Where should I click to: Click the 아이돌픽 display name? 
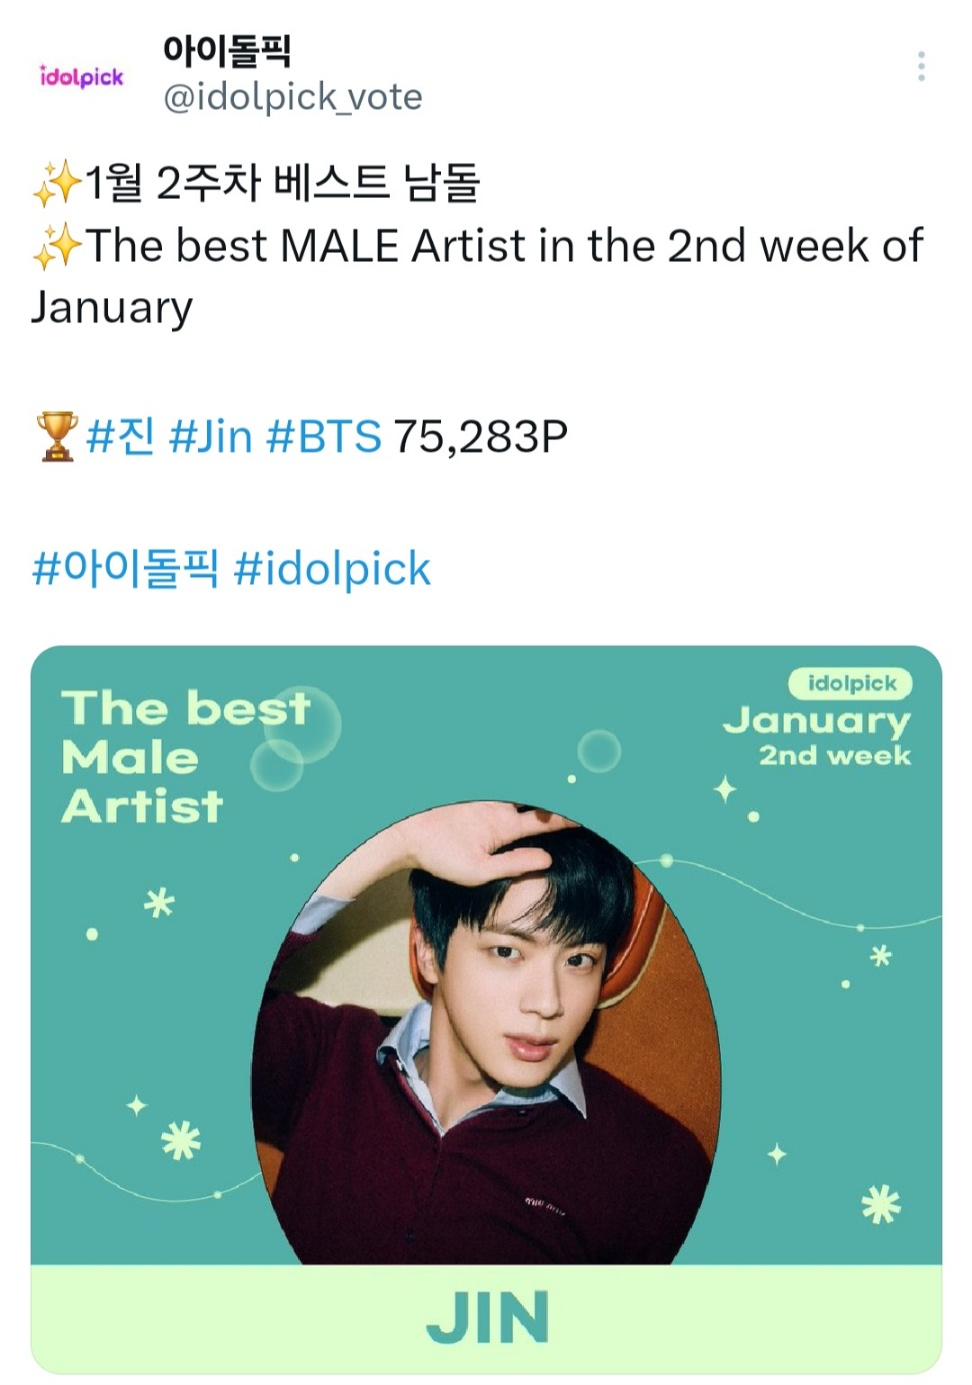227,49
